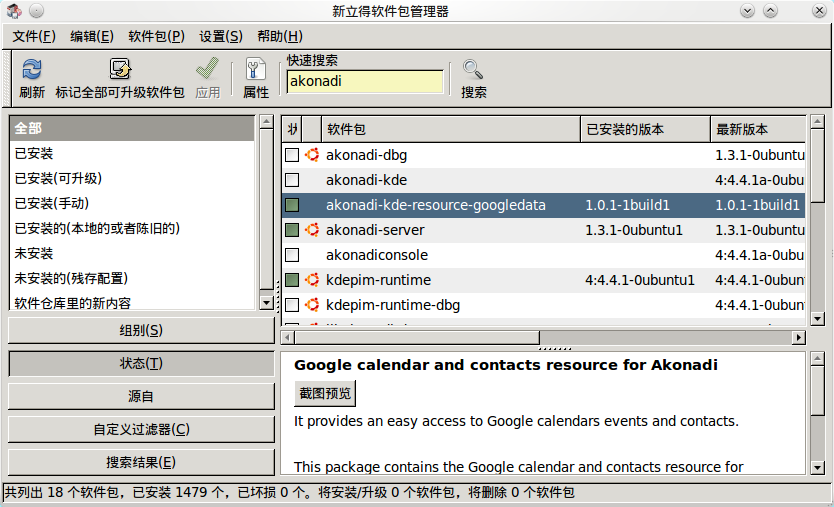Click the 自定义过滤器(C) button
Image resolution: width=834 pixels, height=507 pixels.
(141, 429)
